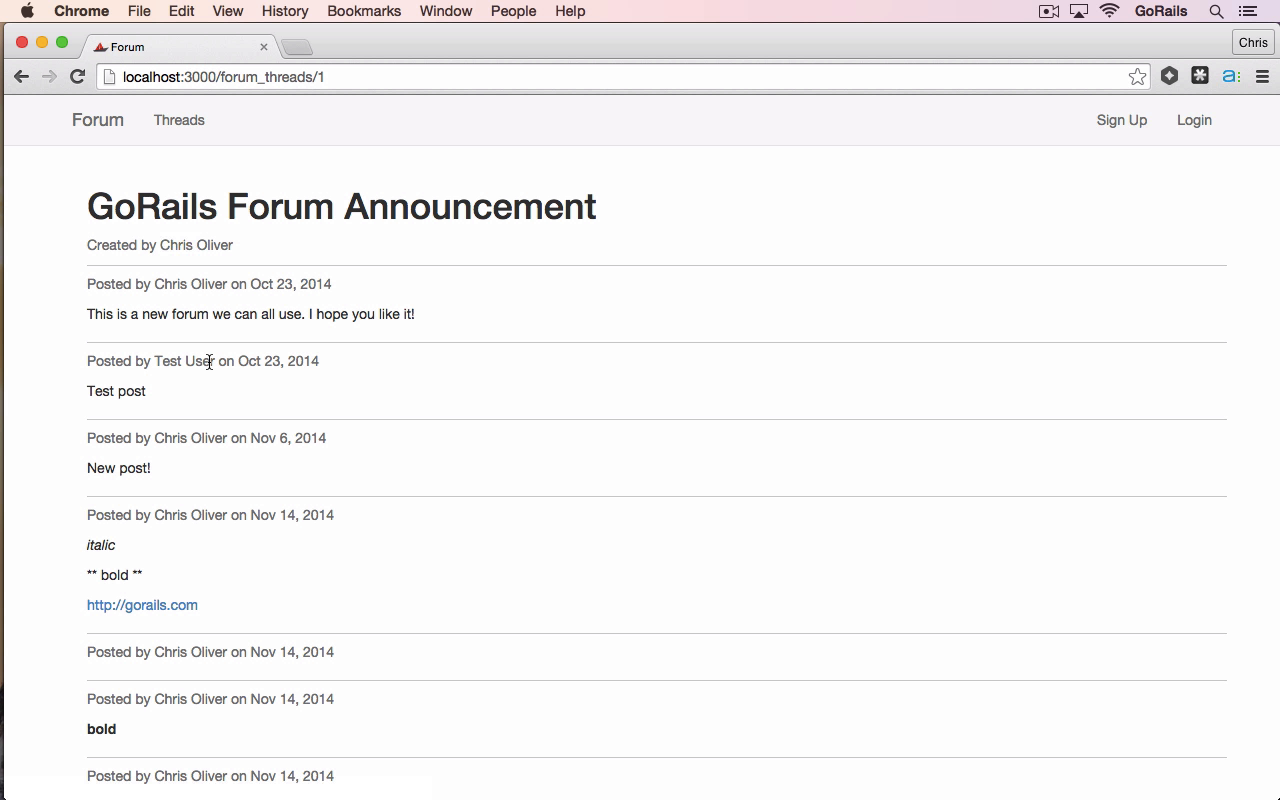1280x800 pixels.
Task: Bookmark this page with the star icon
Action: coord(1137,77)
